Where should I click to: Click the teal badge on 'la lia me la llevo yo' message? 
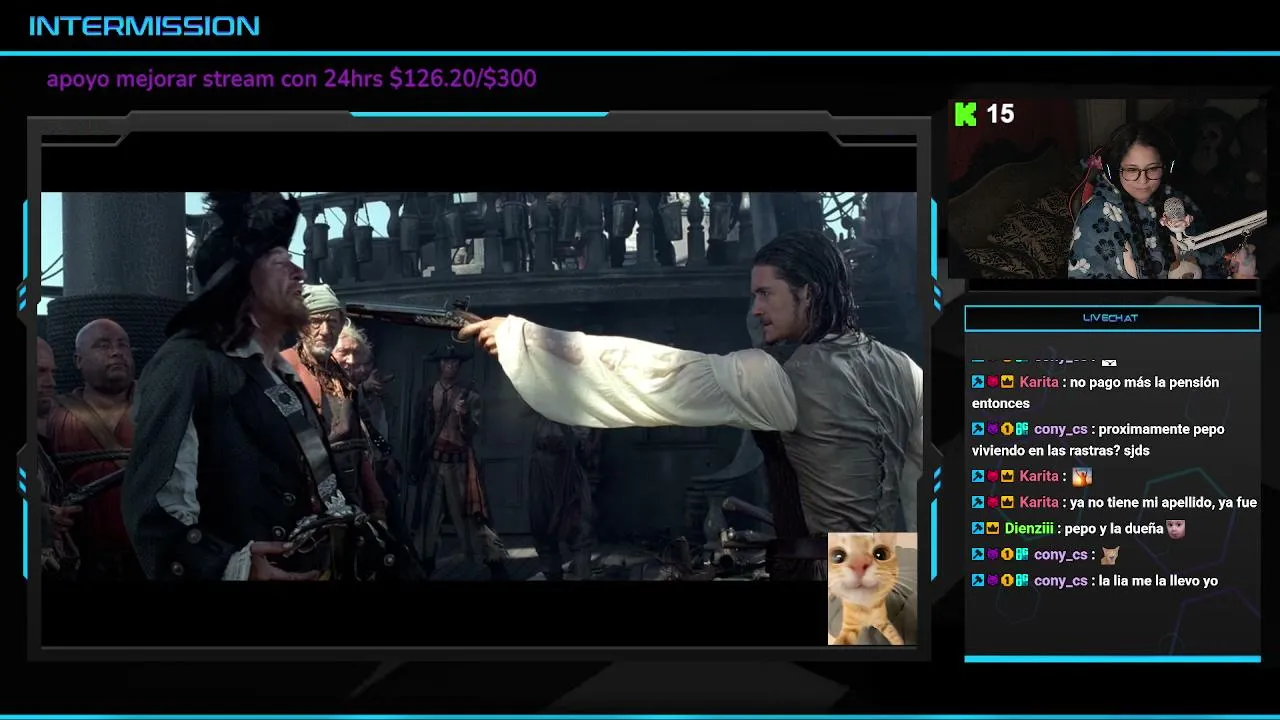coord(1022,580)
